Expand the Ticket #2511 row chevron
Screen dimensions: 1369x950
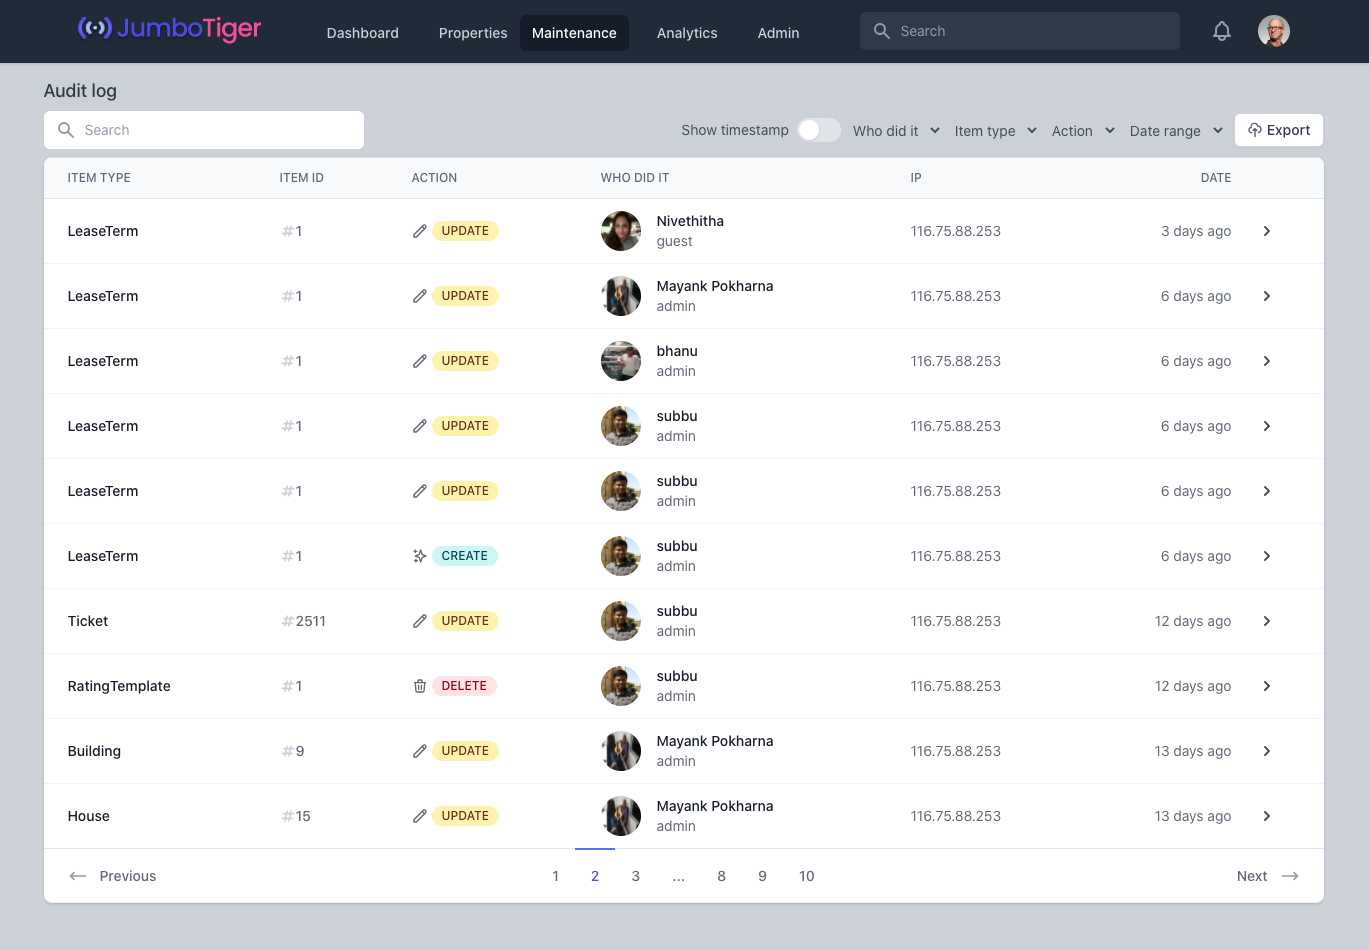1267,621
